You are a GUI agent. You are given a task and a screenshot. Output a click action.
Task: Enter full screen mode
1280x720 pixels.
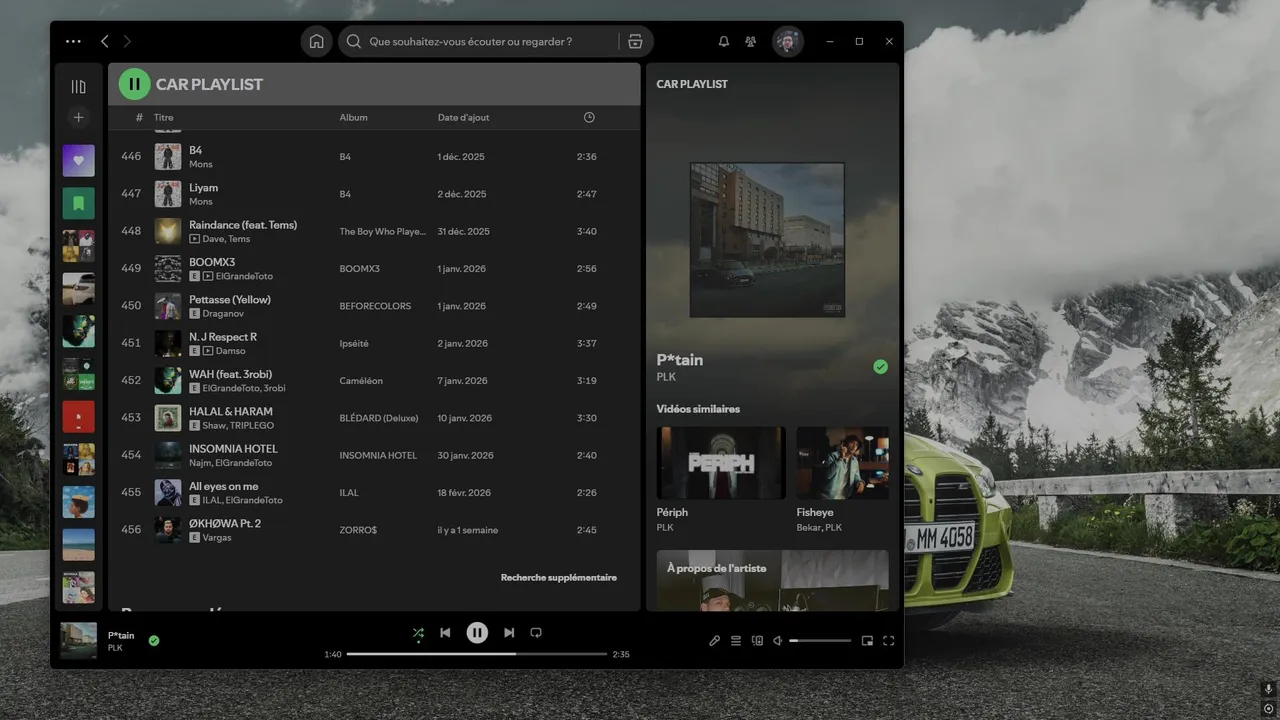888,641
